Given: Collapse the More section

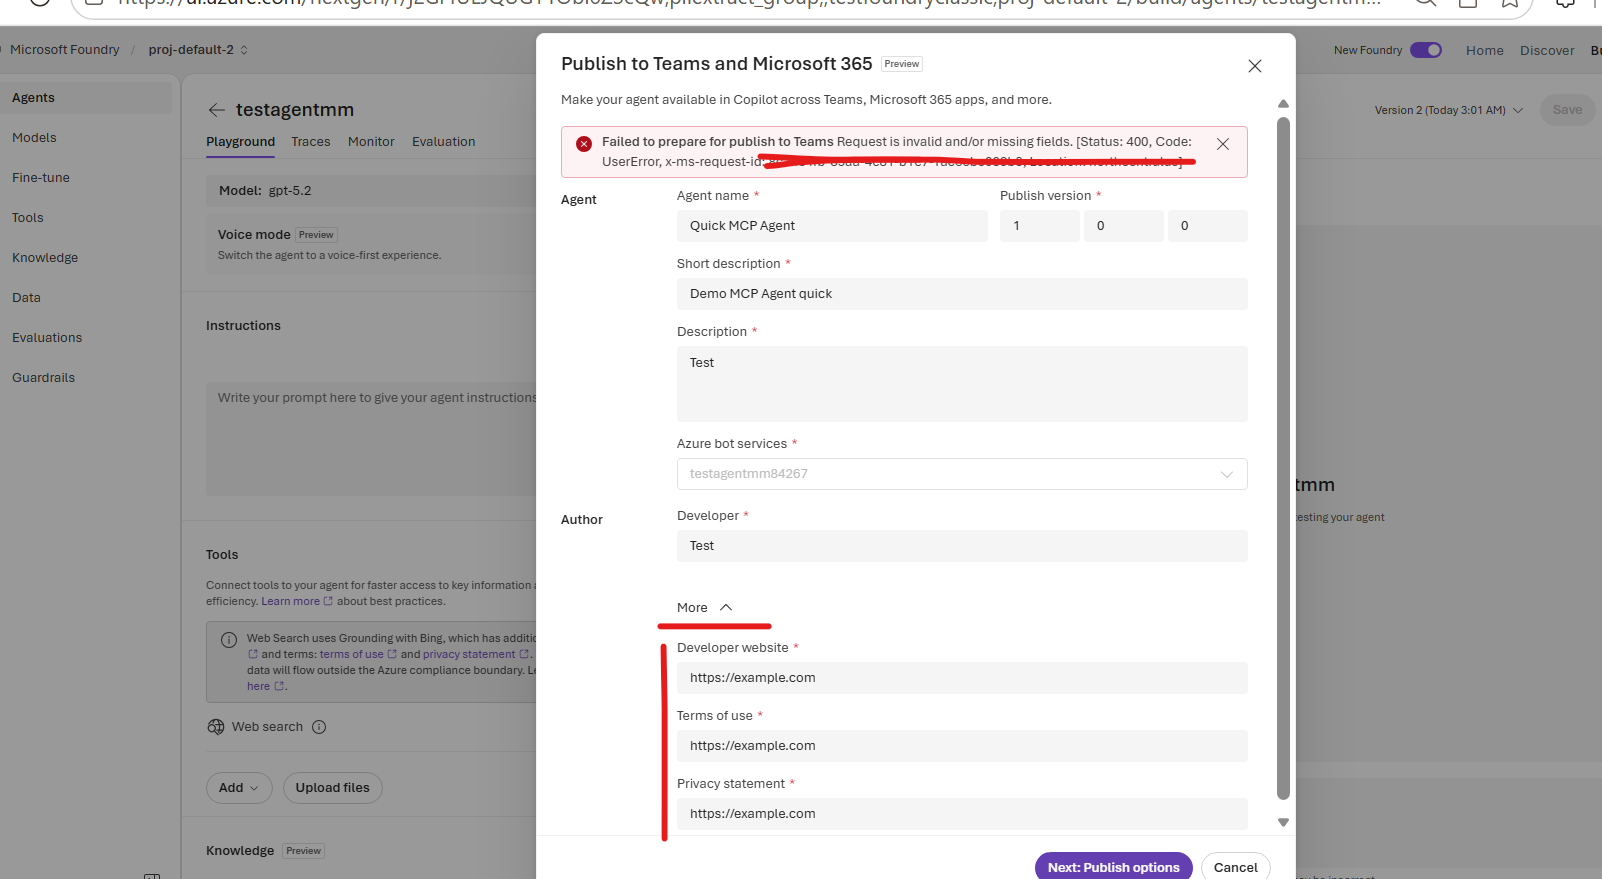Looking at the screenshot, I should coord(705,608).
